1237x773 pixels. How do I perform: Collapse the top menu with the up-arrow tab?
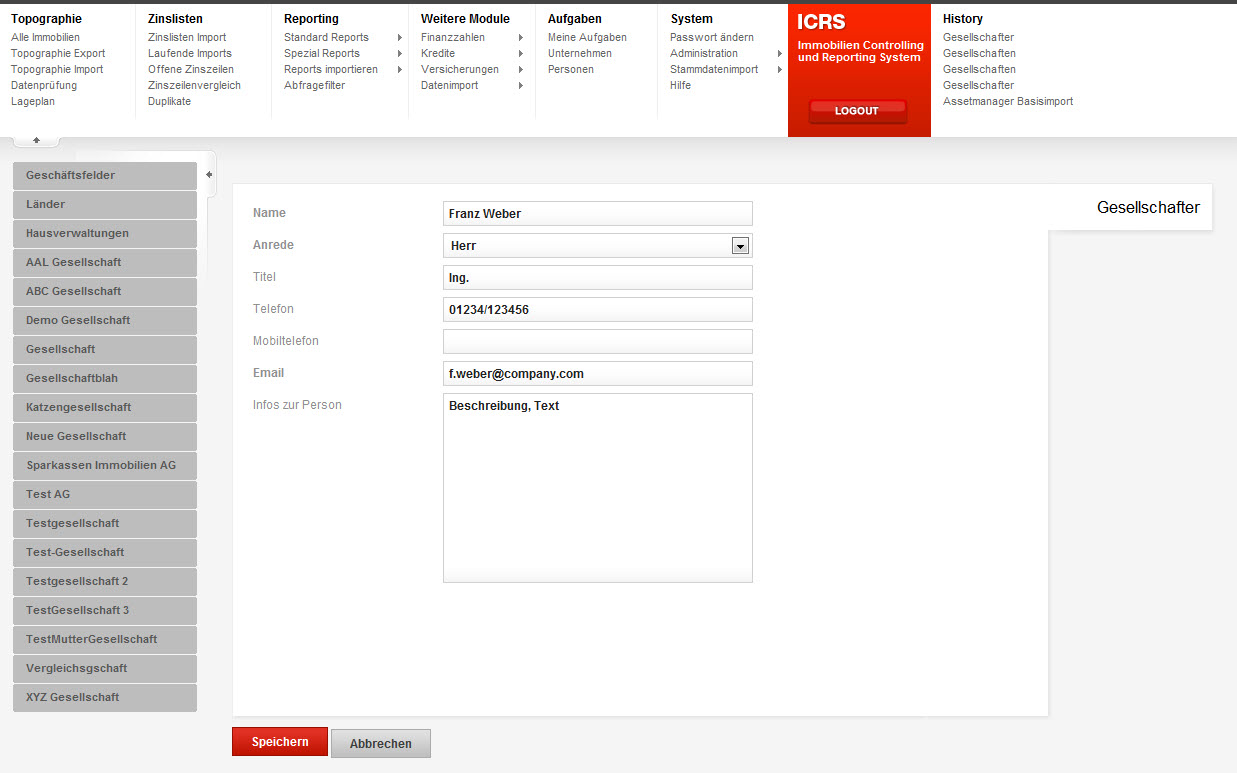tap(36, 140)
